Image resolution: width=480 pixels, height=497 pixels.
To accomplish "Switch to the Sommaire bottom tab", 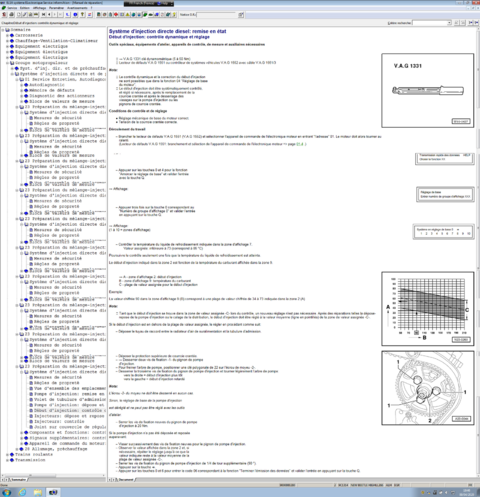I will tap(18, 480).
